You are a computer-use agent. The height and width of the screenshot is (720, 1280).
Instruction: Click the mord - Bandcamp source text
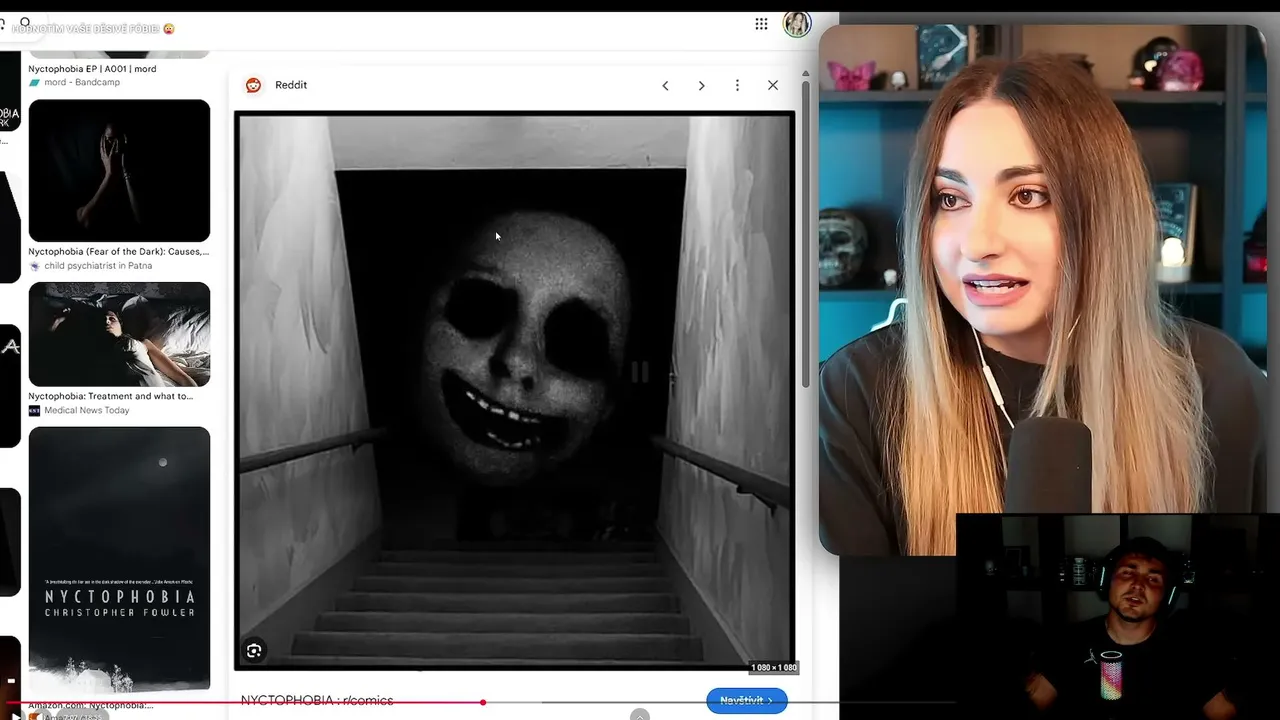point(82,82)
